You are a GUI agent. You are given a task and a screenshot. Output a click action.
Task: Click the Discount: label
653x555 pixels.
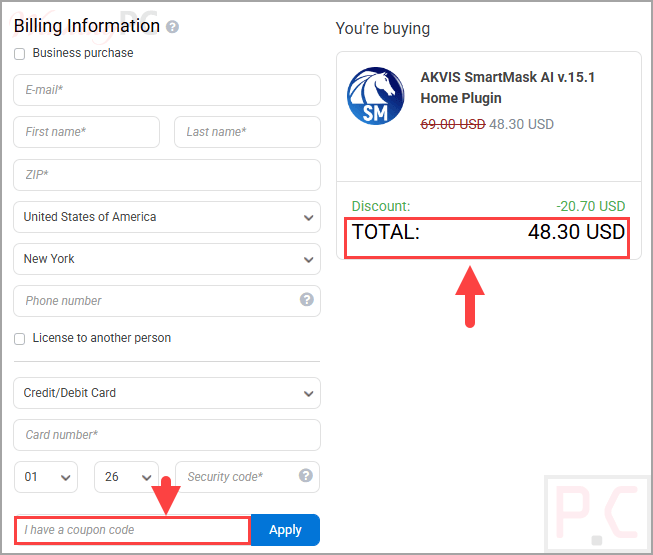(381, 206)
